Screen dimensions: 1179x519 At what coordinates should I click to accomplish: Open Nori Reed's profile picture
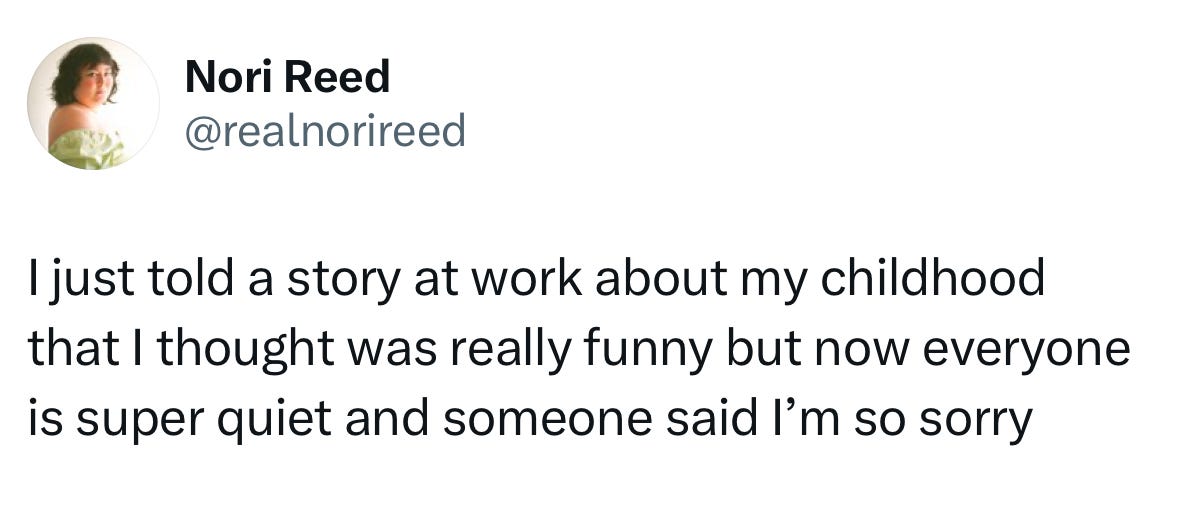click(x=93, y=103)
